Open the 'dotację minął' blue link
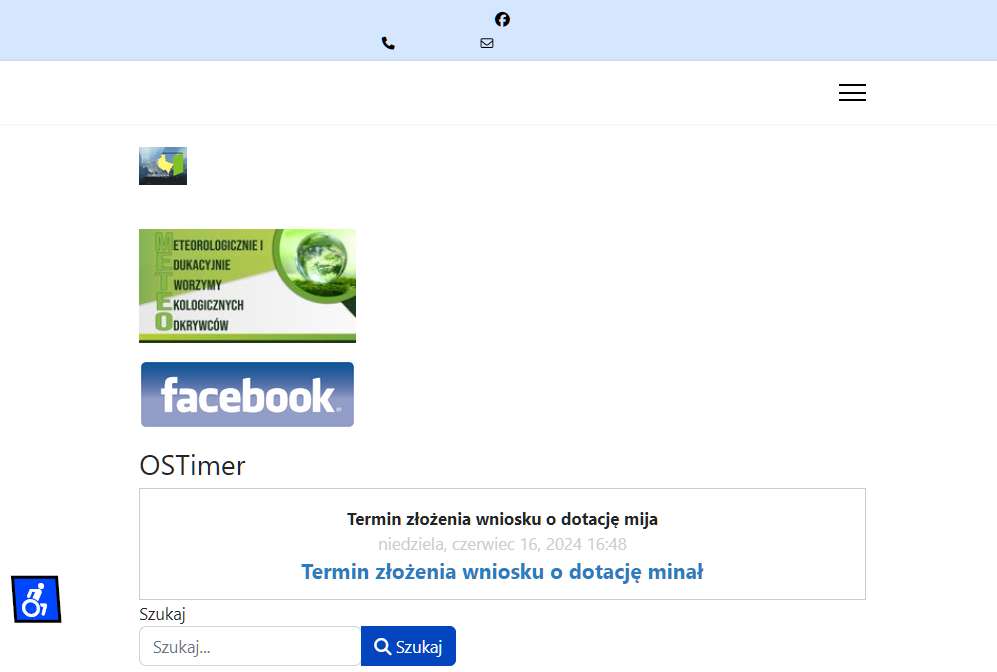This screenshot has width=997, height=672. (x=636, y=572)
